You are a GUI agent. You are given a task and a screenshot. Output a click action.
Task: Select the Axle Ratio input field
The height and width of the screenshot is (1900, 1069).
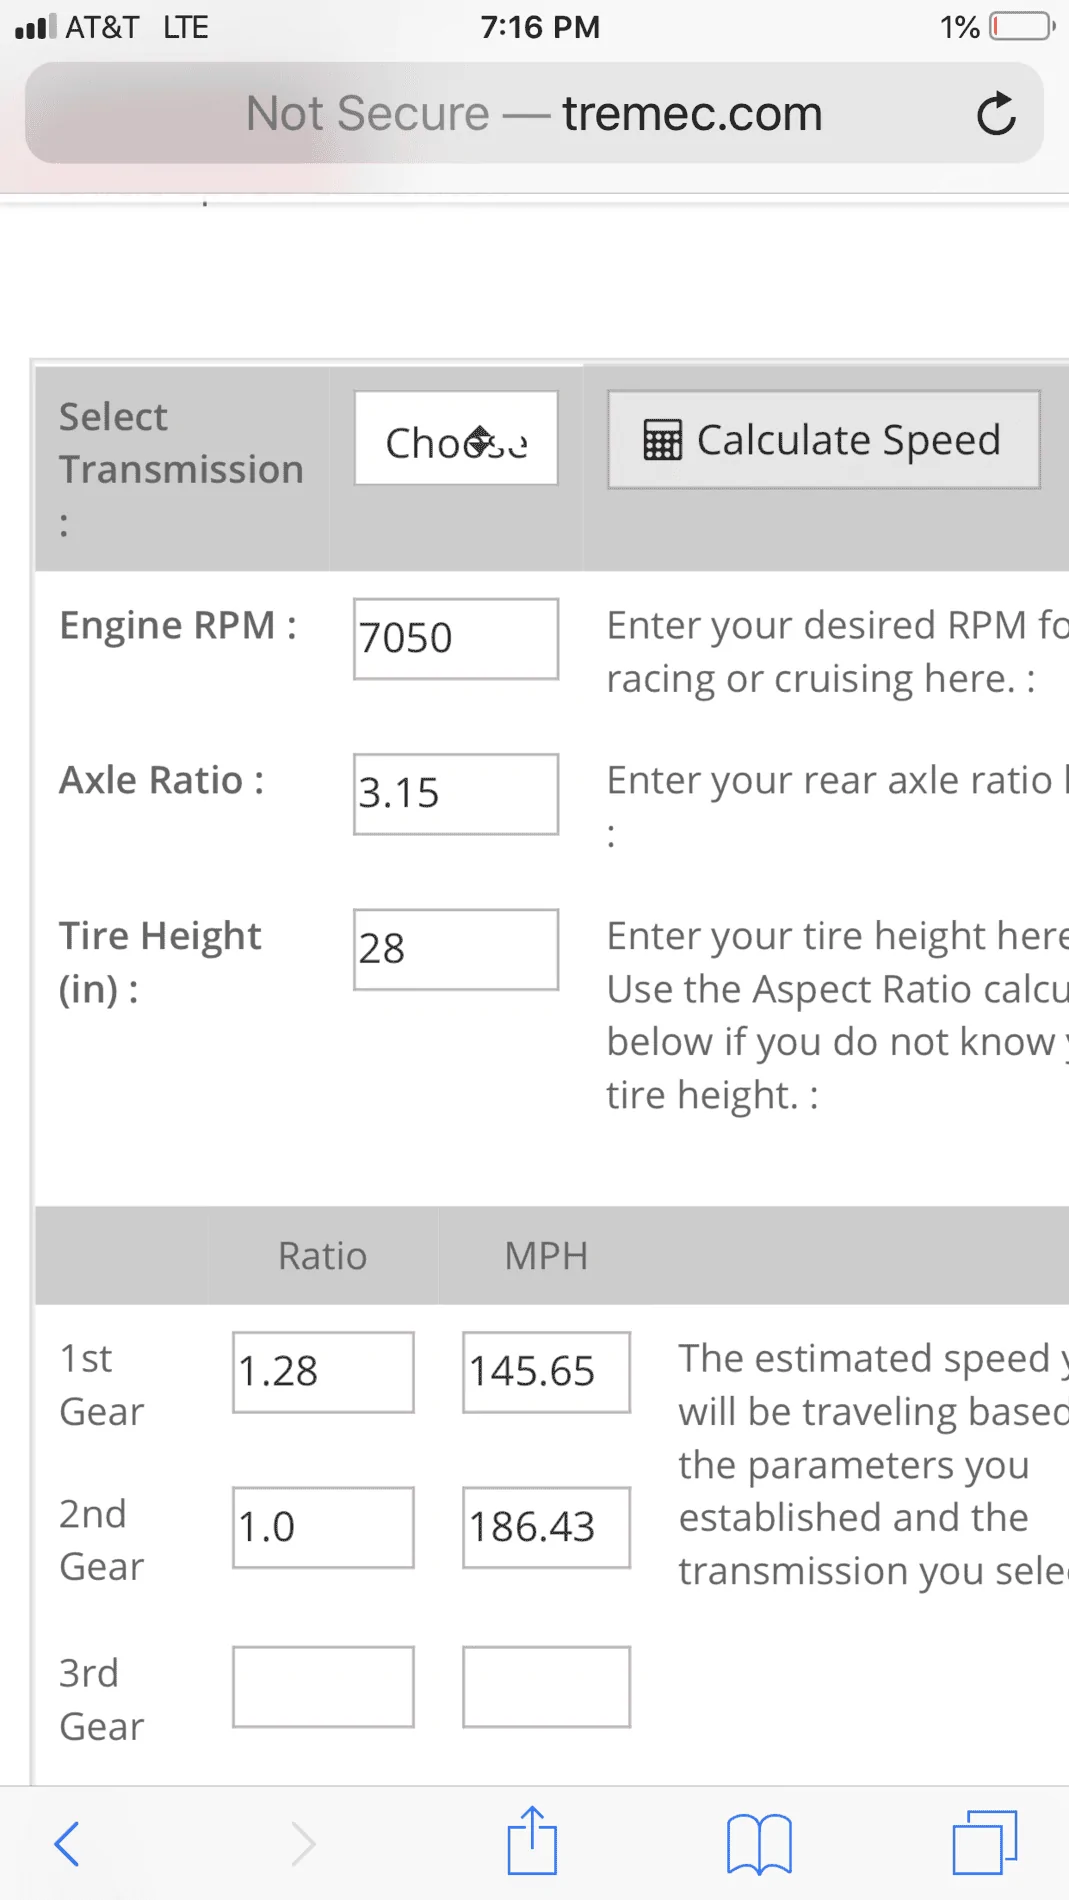(x=456, y=794)
